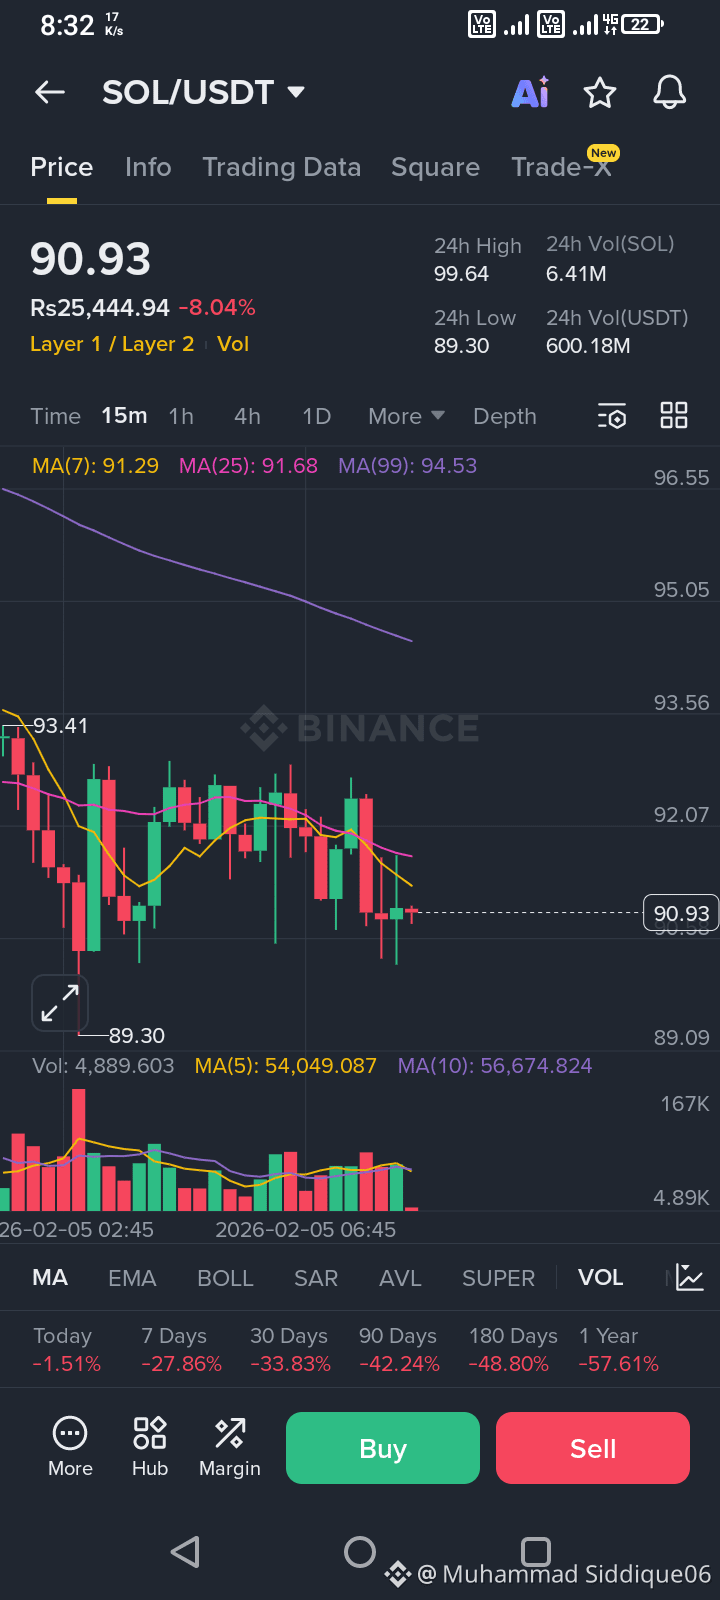Open the bottom More menu
Screen dimensions: 720x1600
[70, 1447]
